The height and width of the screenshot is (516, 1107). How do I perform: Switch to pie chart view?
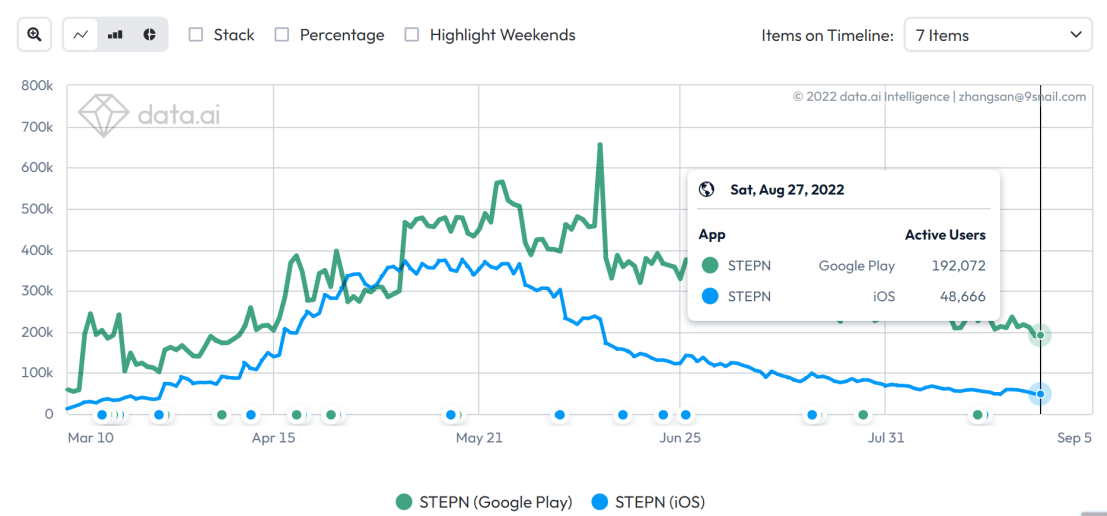(x=149, y=35)
